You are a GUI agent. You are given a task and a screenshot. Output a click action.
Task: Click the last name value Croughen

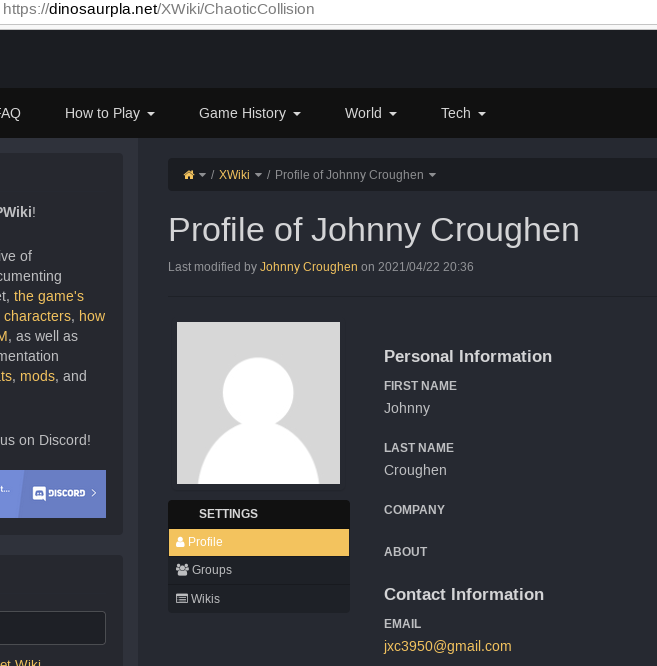(415, 470)
